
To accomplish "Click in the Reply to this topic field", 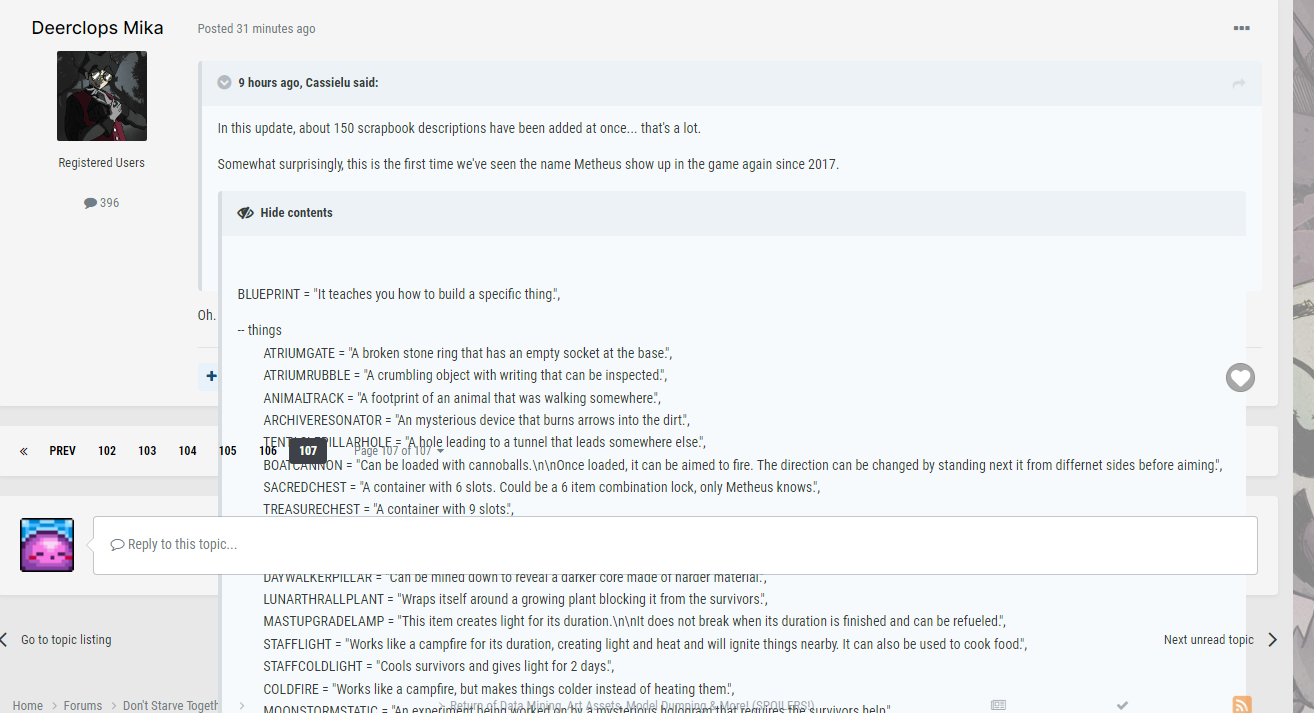I will coord(674,545).
